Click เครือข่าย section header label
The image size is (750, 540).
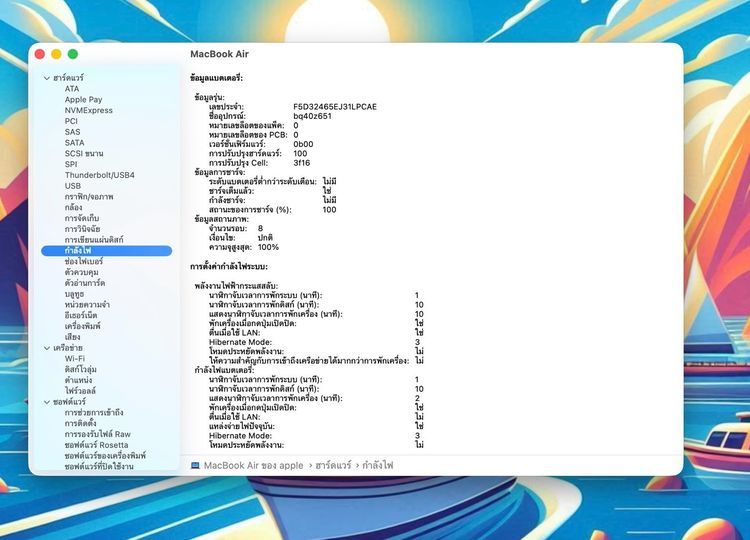tap(67, 348)
